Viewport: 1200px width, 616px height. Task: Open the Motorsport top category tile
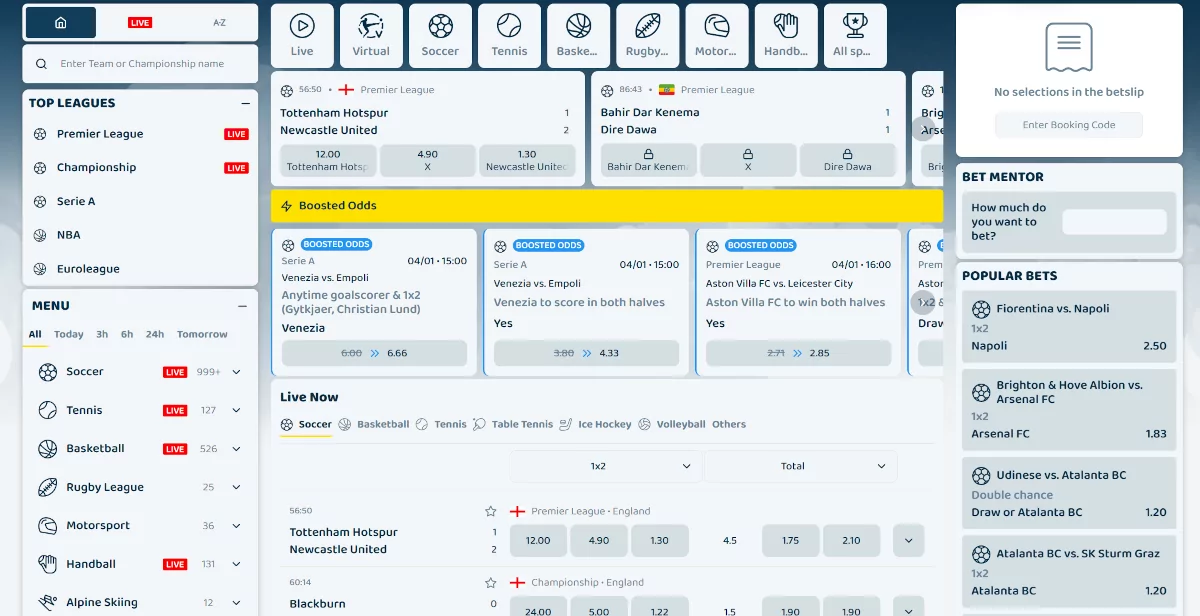[x=716, y=36]
